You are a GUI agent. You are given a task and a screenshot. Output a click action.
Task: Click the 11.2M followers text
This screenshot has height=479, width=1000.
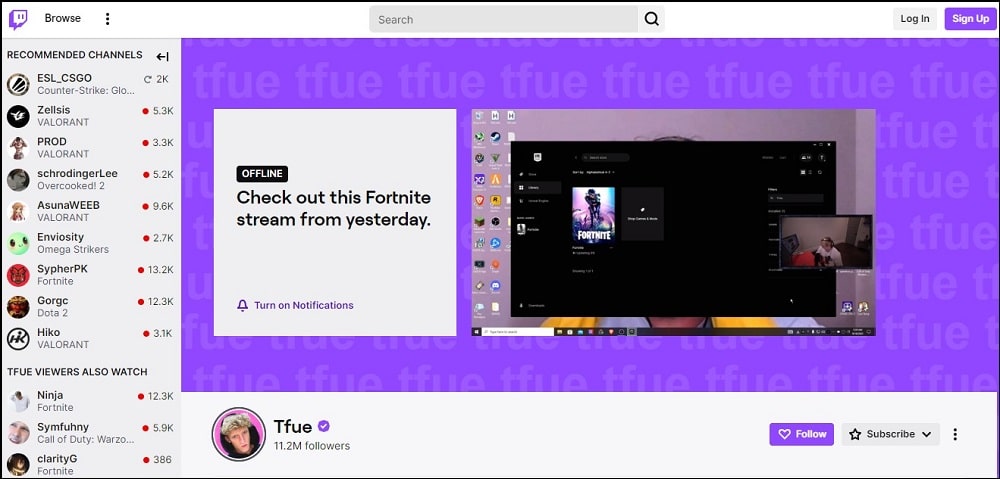pyautogui.click(x=312, y=446)
